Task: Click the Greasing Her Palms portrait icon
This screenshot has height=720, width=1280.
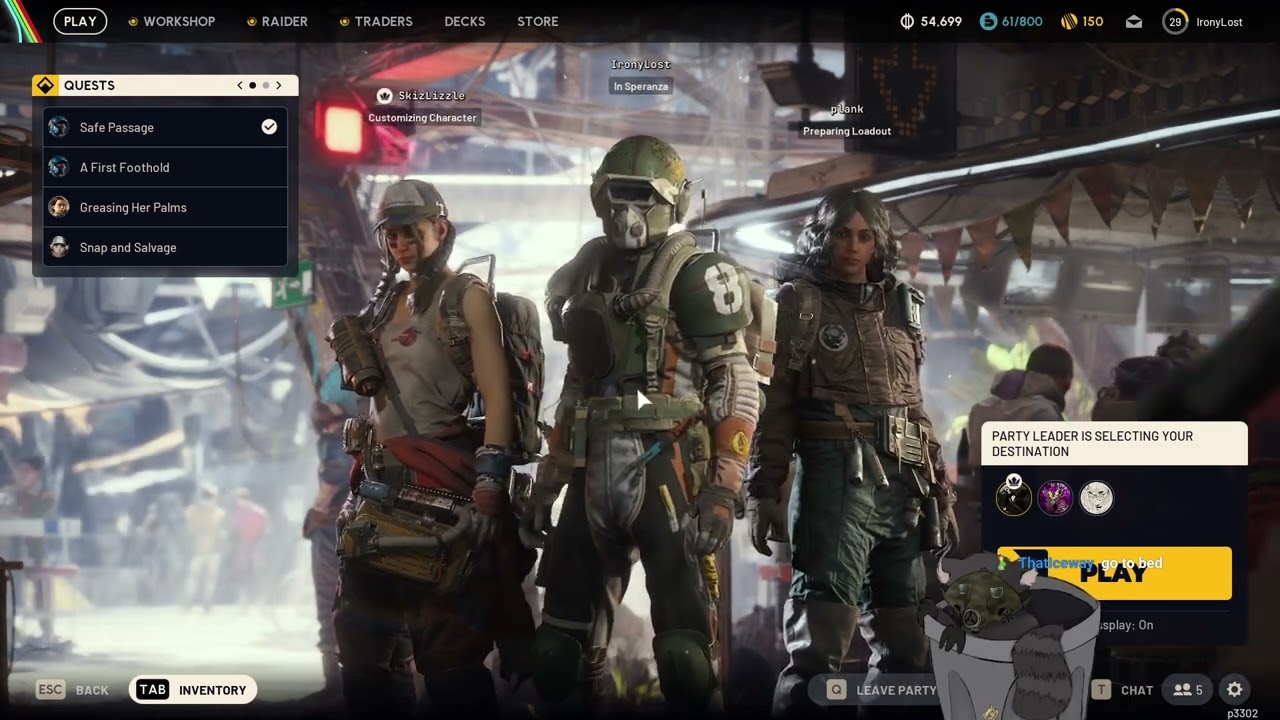Action: tap(59, 207)
